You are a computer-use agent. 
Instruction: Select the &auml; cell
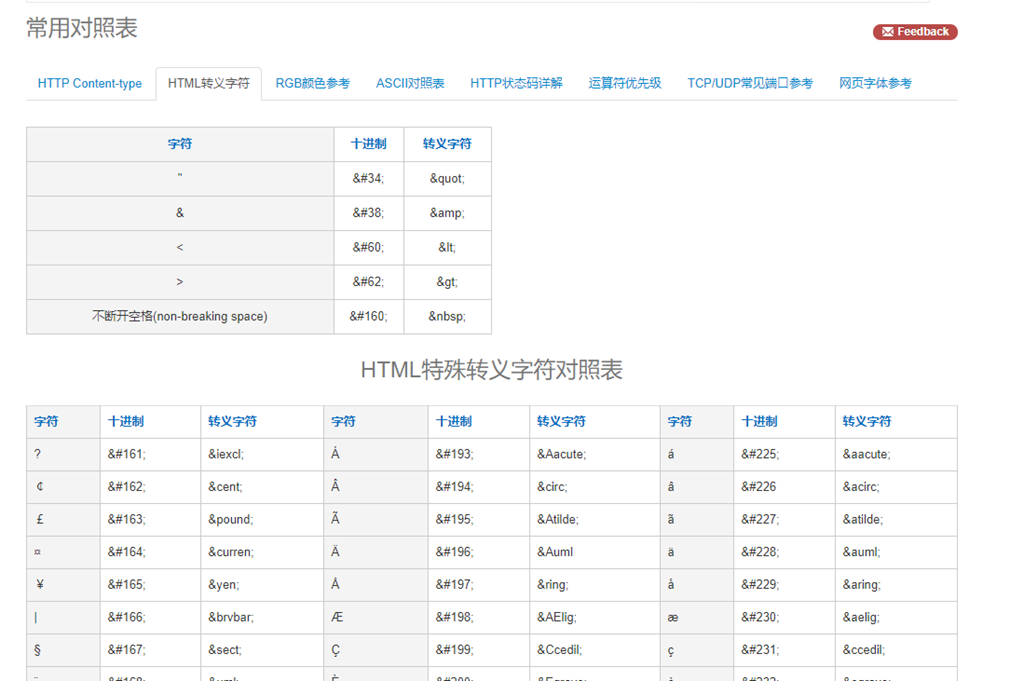[x=896, y=552]
